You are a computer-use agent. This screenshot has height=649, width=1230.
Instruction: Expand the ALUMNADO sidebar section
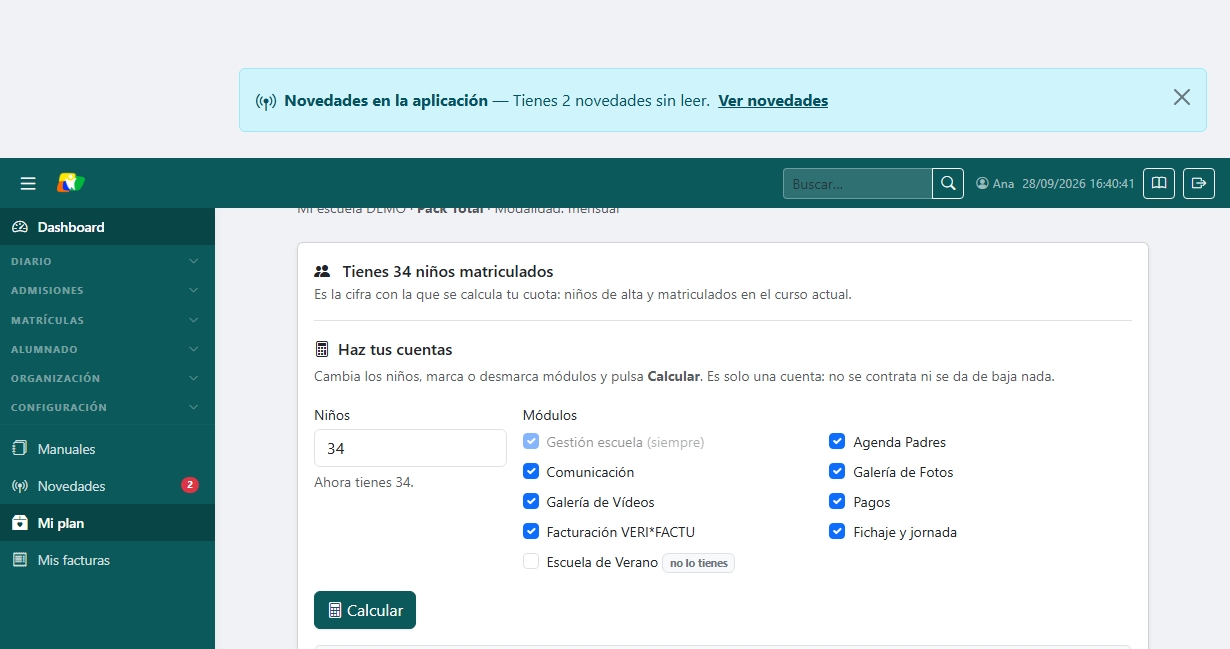(x=107, y=349)
